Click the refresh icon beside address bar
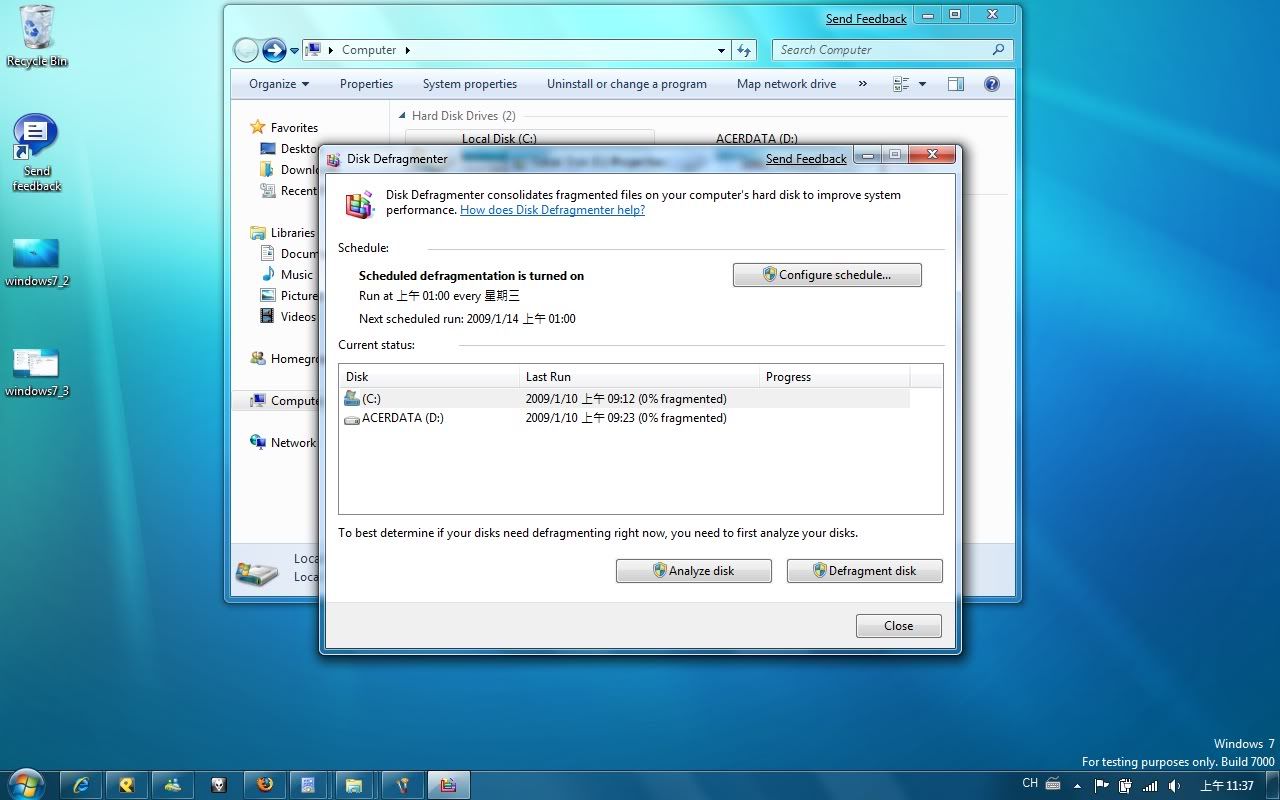The height and width of the screenshot is (800, 1280). pyautogui.click(x=744, y=50)
